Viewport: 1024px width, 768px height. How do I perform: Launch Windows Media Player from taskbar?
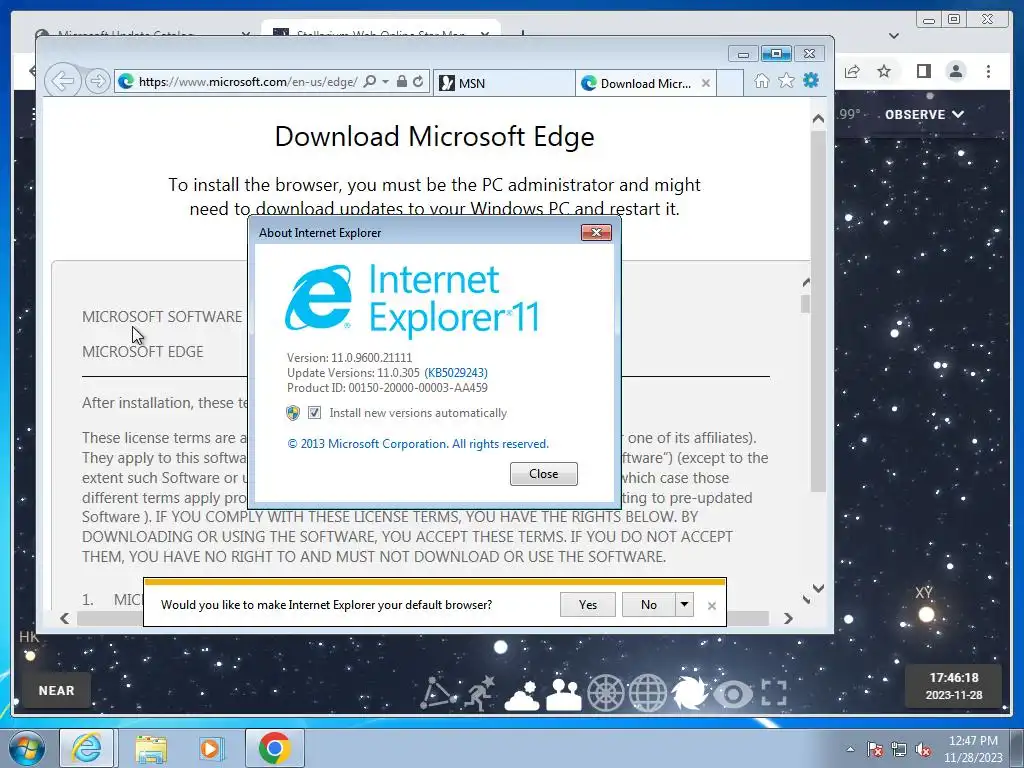(x=210, y=748)
